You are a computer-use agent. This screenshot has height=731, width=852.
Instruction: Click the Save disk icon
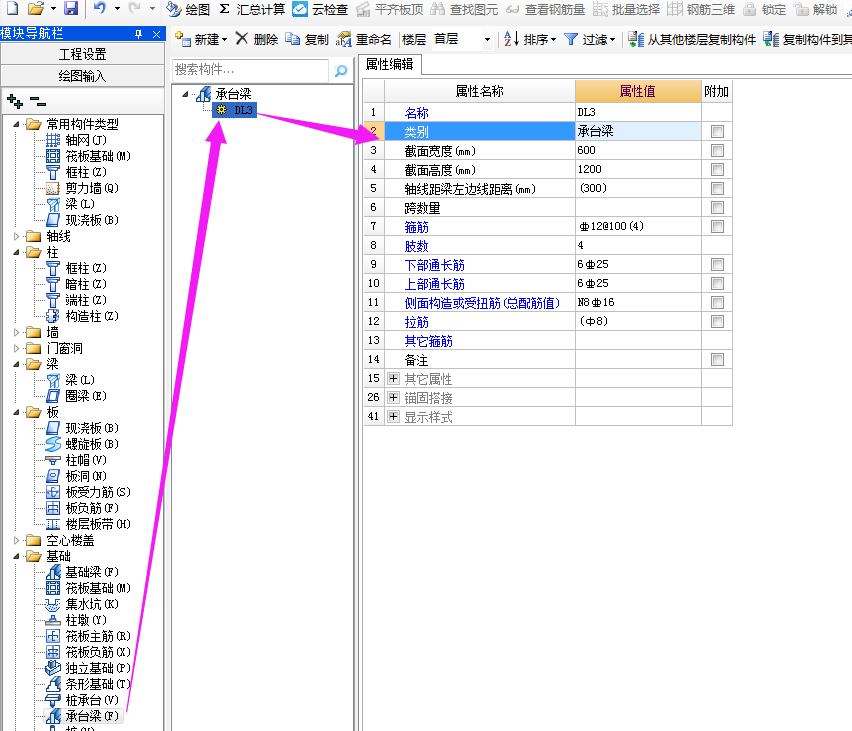click(71, 8)
